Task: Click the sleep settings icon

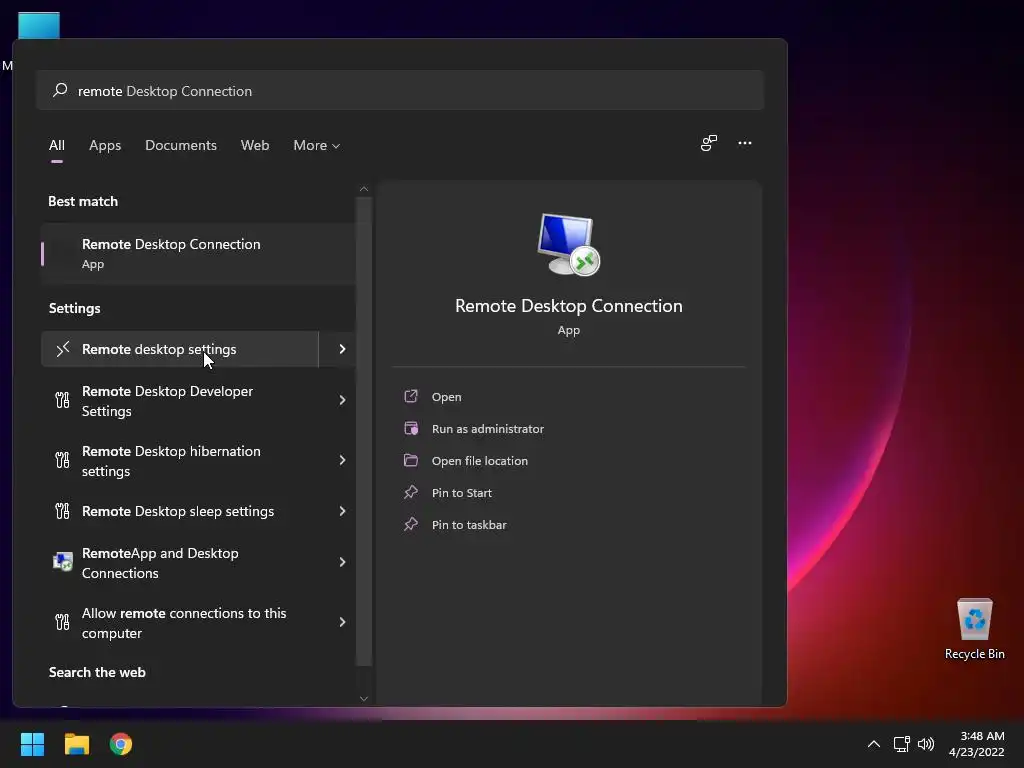Action: [x=62, y=511]
